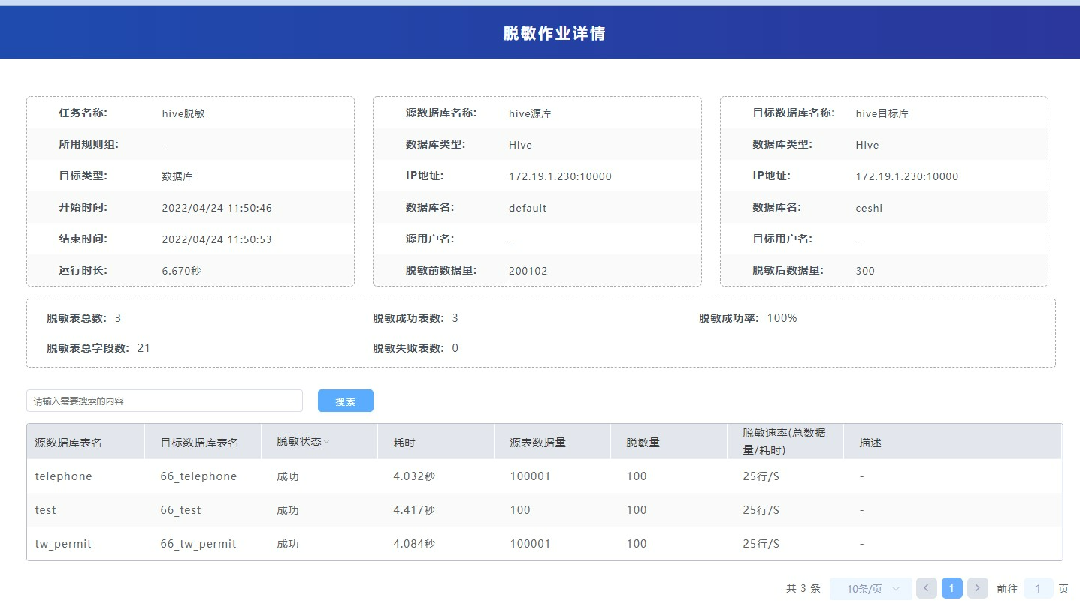This screenshot has width=1080, height=607.
Task: Select the telephone table row
Action: (x=63, y=476)
